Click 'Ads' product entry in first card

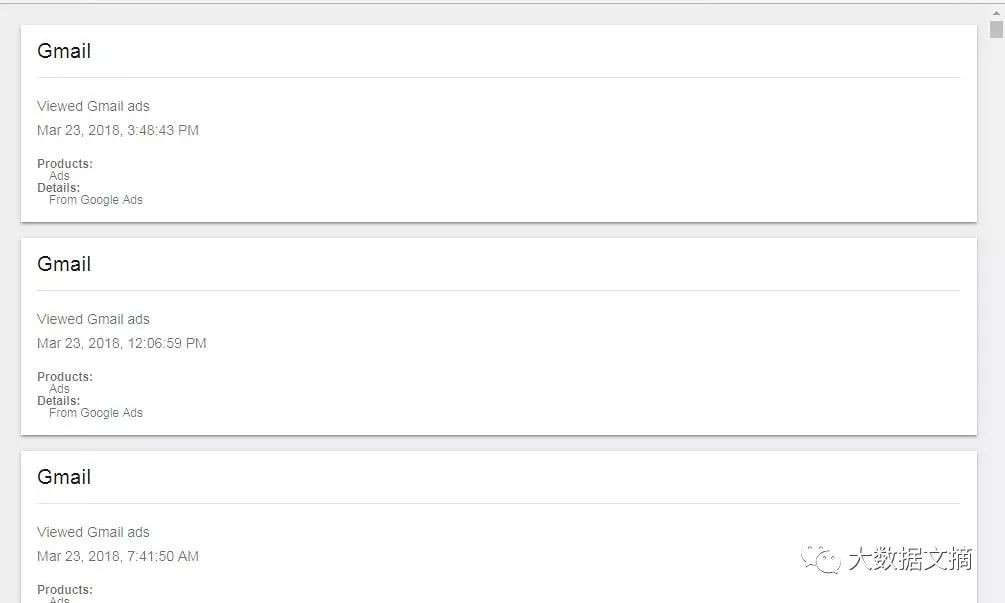(59, 176)
